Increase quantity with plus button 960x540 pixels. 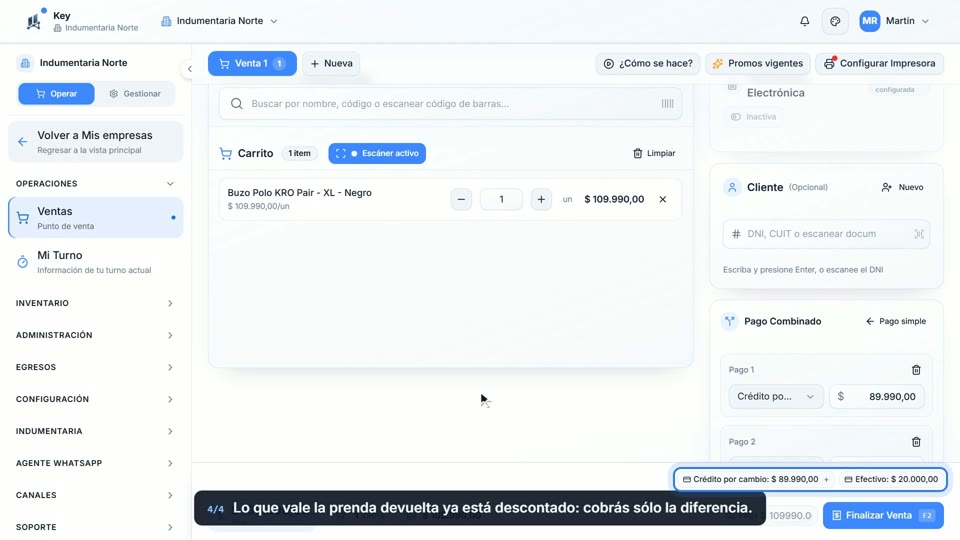541,199
